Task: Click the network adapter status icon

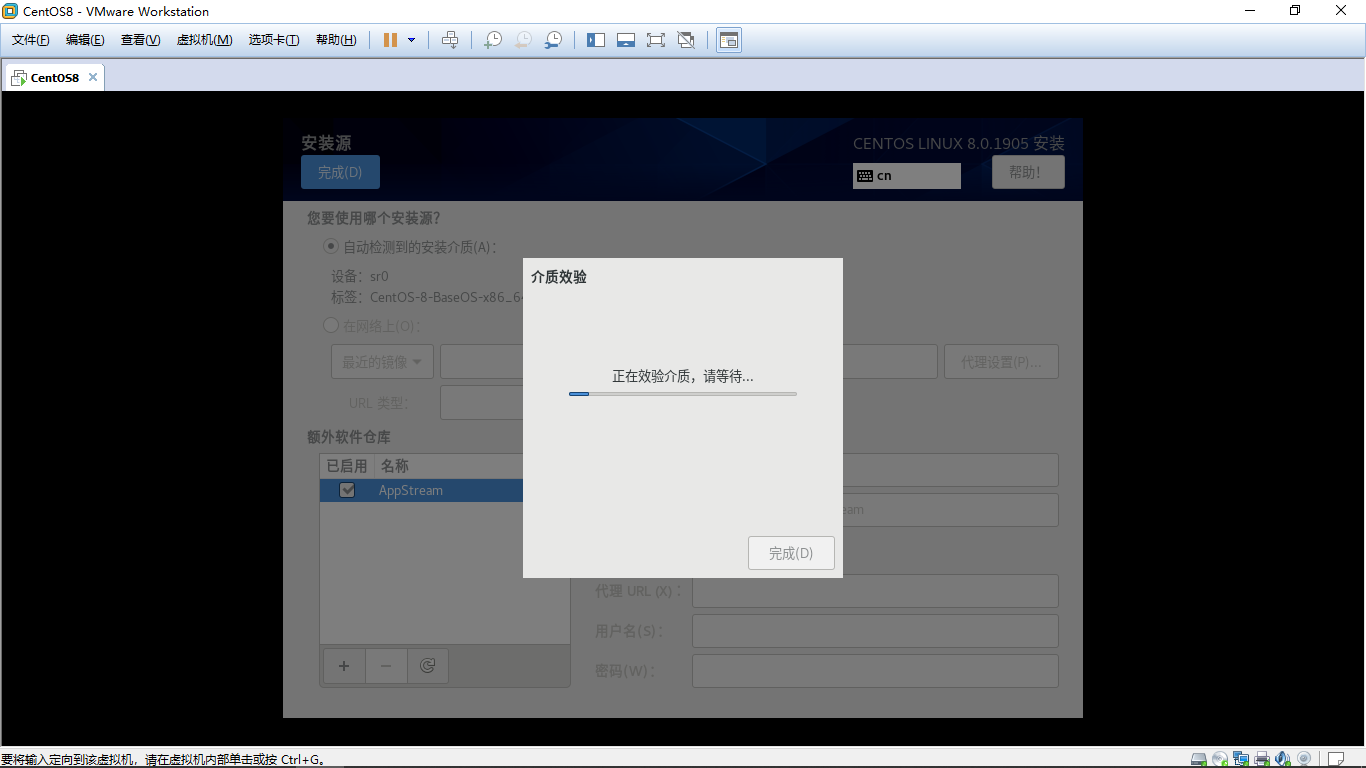Action: click(x=1241, y=759)
